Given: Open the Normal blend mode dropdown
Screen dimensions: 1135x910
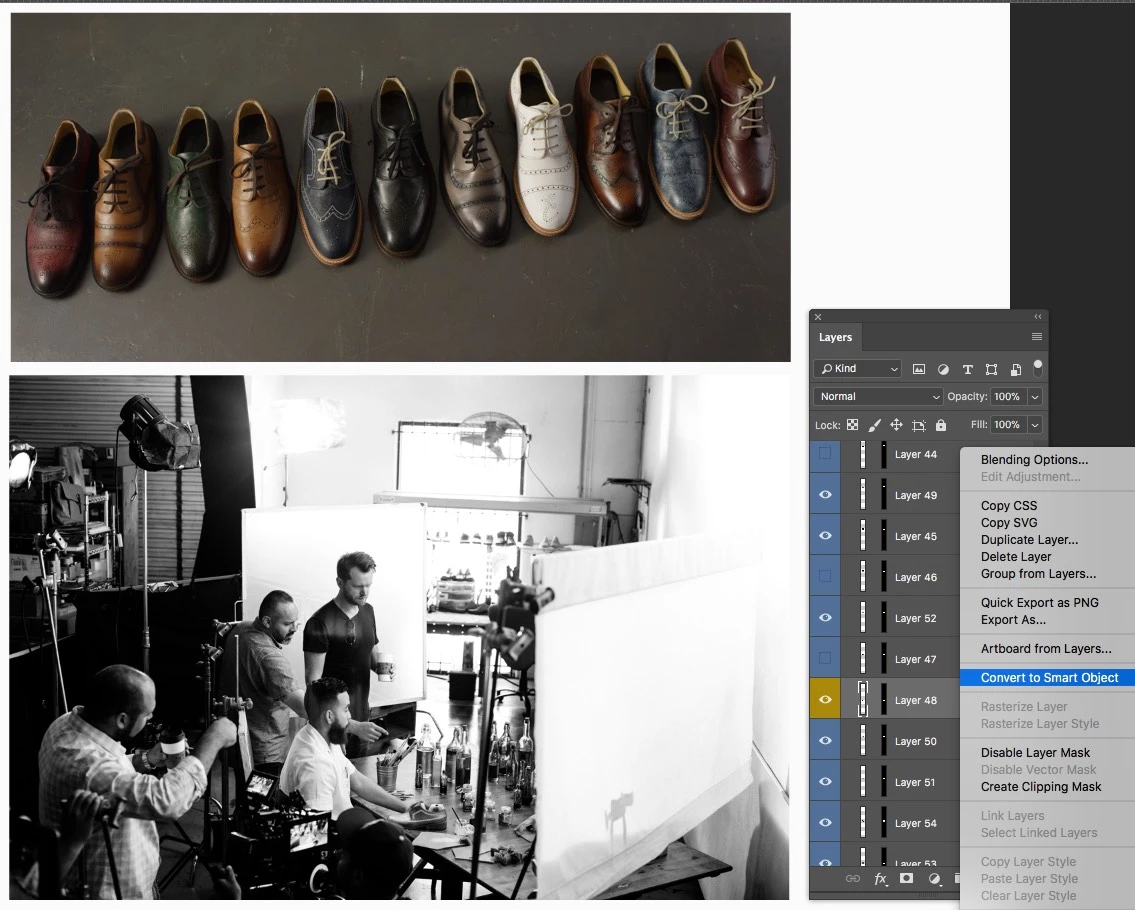Looking at the screenshot, I should (878, 397).
